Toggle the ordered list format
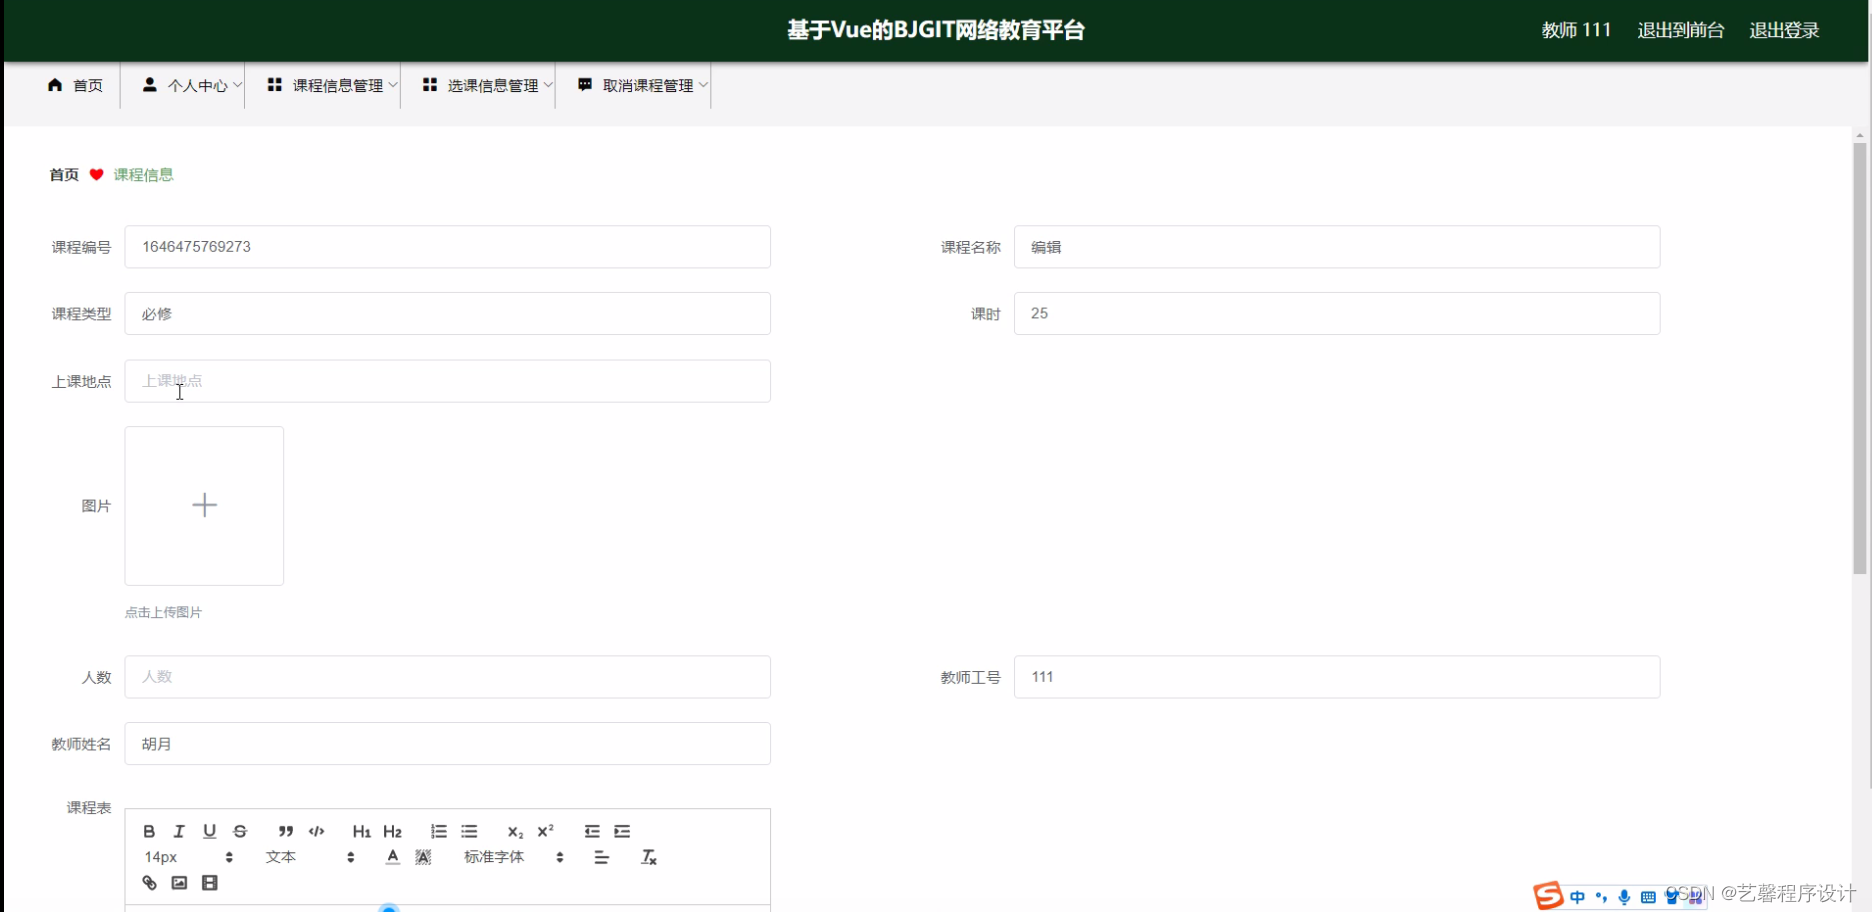The height and width of the screenshot is (912, 1872). point(438,831)
